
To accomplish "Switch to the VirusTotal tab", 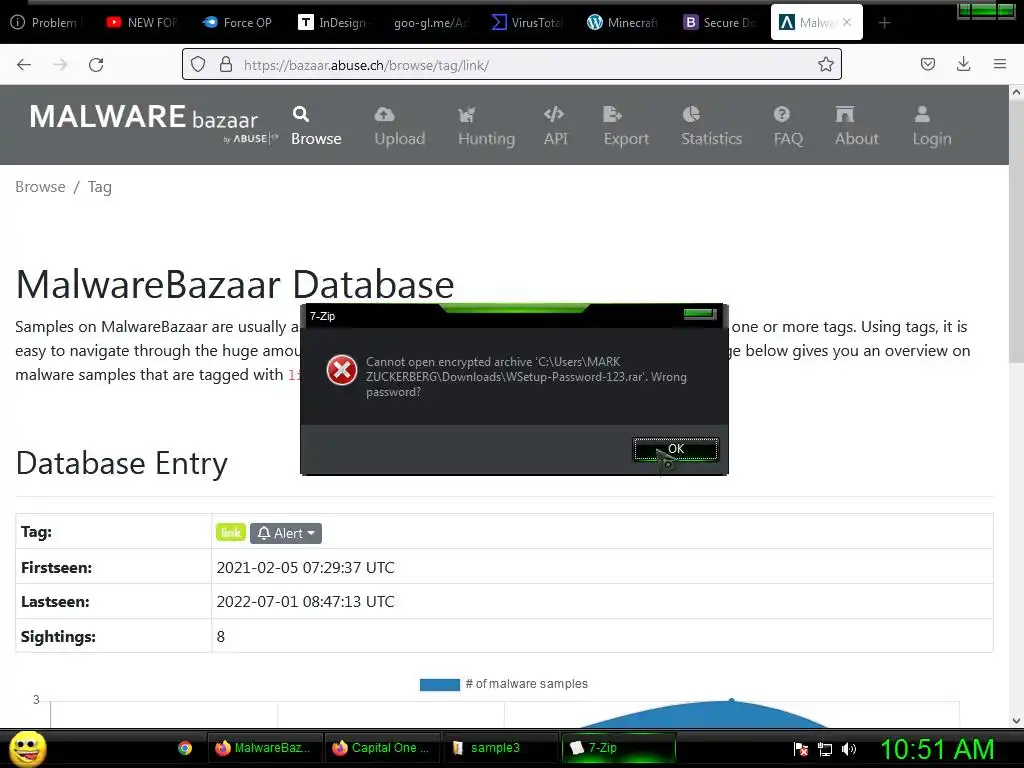I will (x=526, y=22).
